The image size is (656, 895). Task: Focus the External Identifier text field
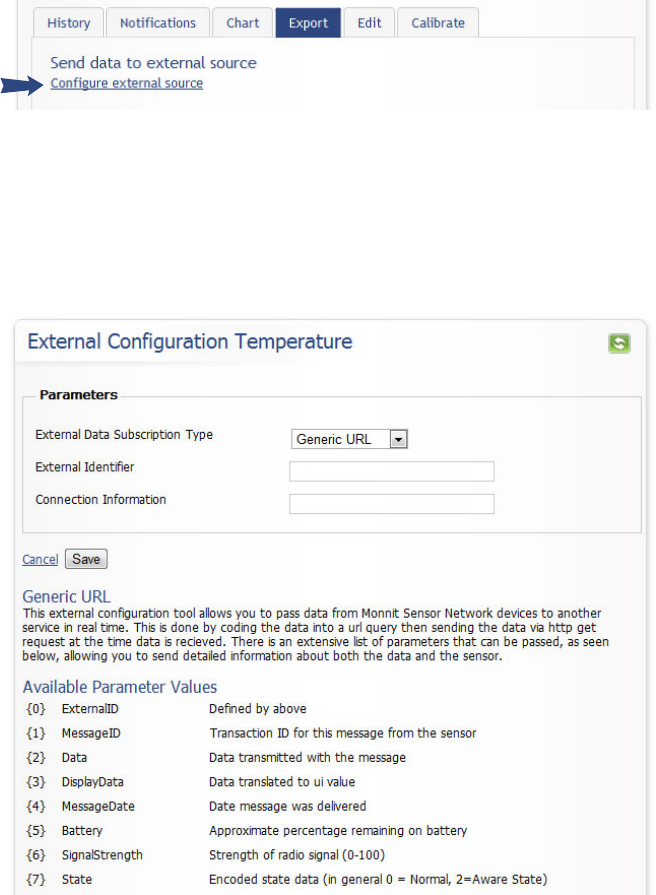(x=392, y=471)
